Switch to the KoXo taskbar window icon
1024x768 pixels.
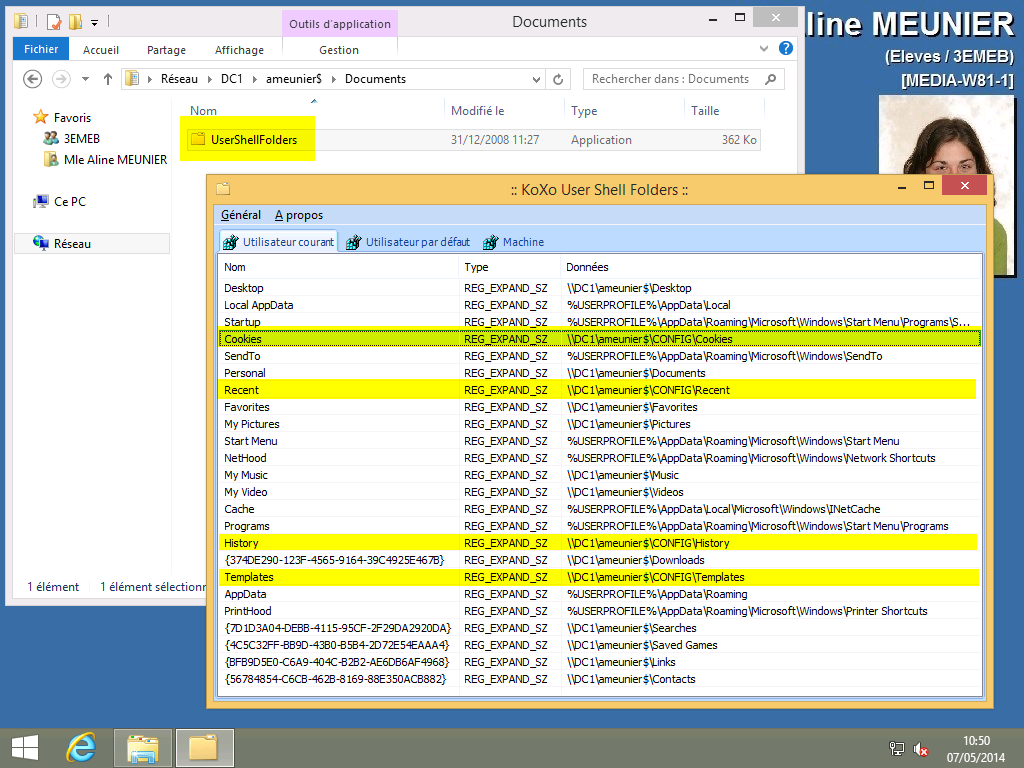pyautogui.click(x=204, y=747)
